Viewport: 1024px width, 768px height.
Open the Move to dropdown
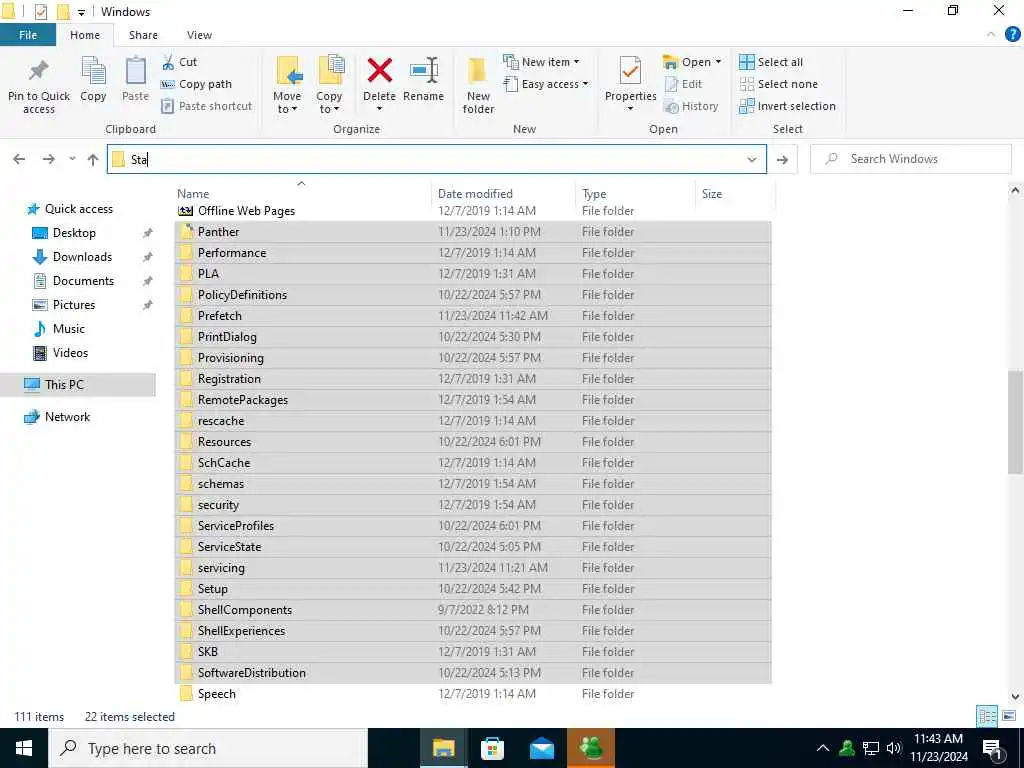point(287,103)
